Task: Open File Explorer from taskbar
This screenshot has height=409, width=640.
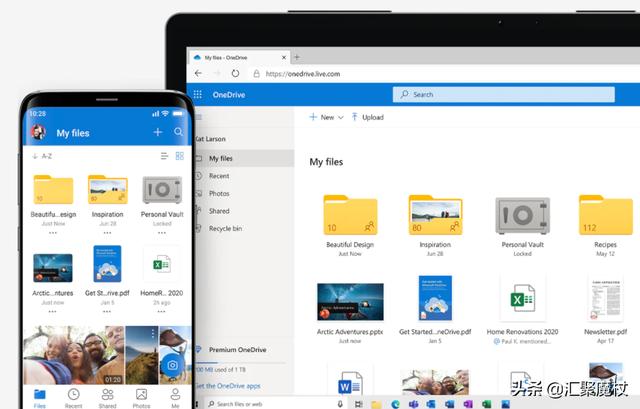Action: (x=376, y=404)
